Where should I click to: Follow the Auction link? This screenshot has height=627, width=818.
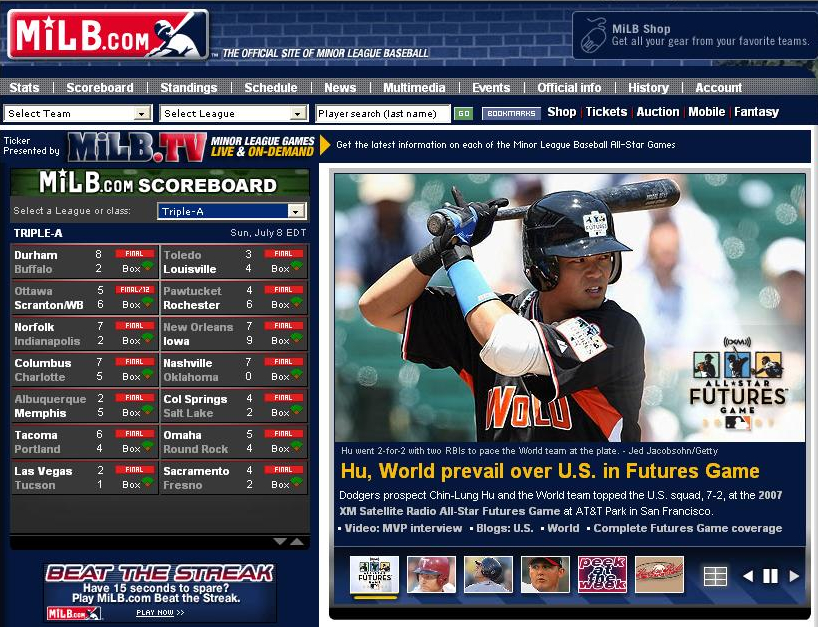(658, 112)
